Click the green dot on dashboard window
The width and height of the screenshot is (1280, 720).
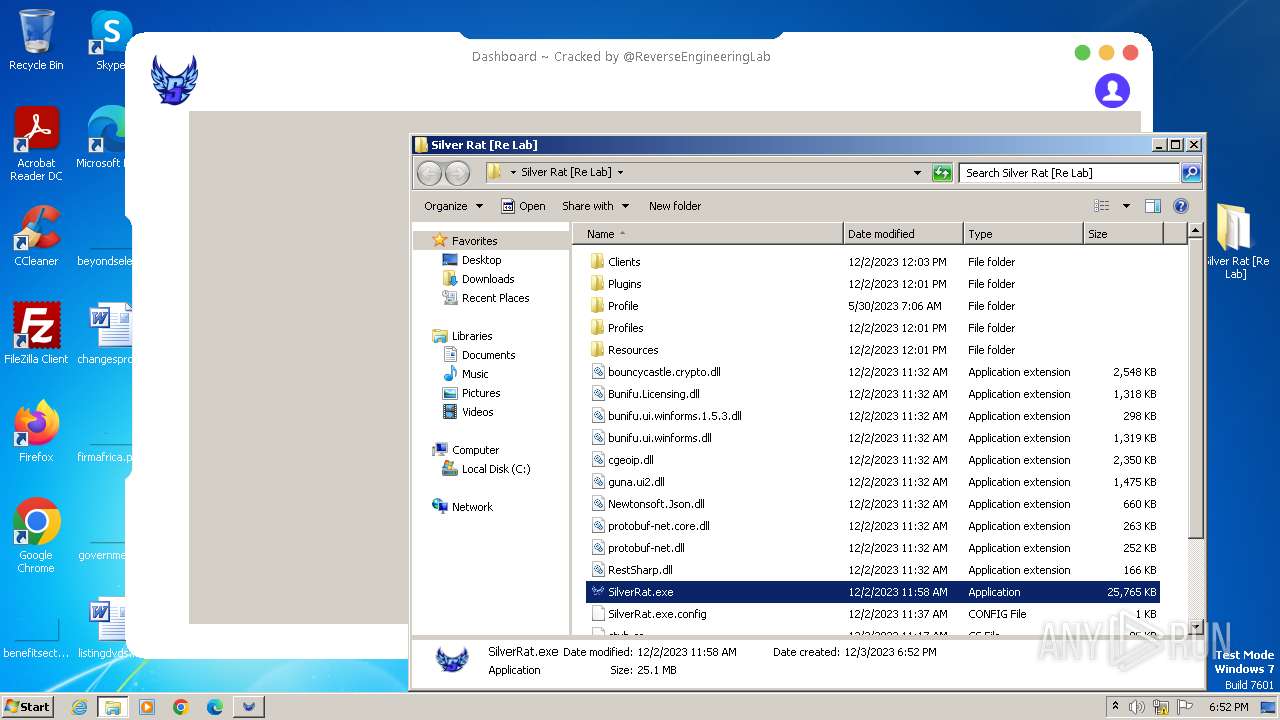1082,53
